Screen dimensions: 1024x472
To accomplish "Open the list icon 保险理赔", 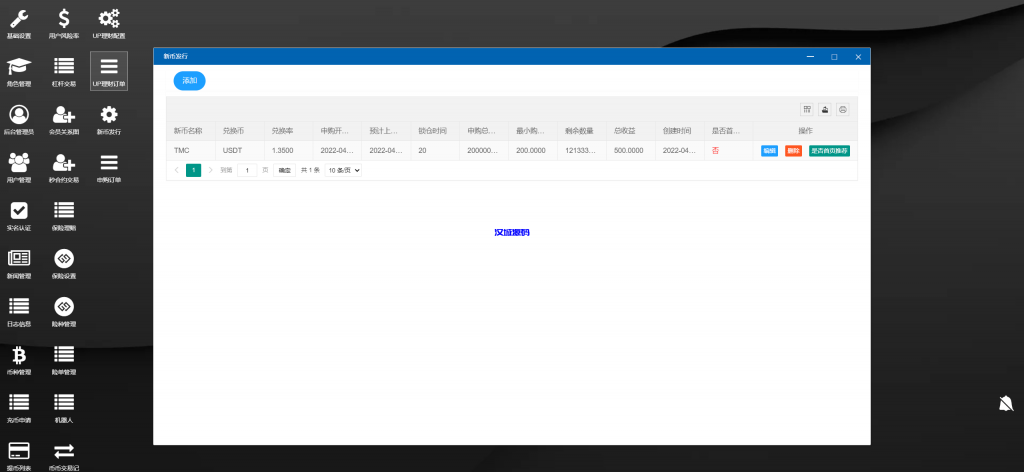I will (64, 216).
